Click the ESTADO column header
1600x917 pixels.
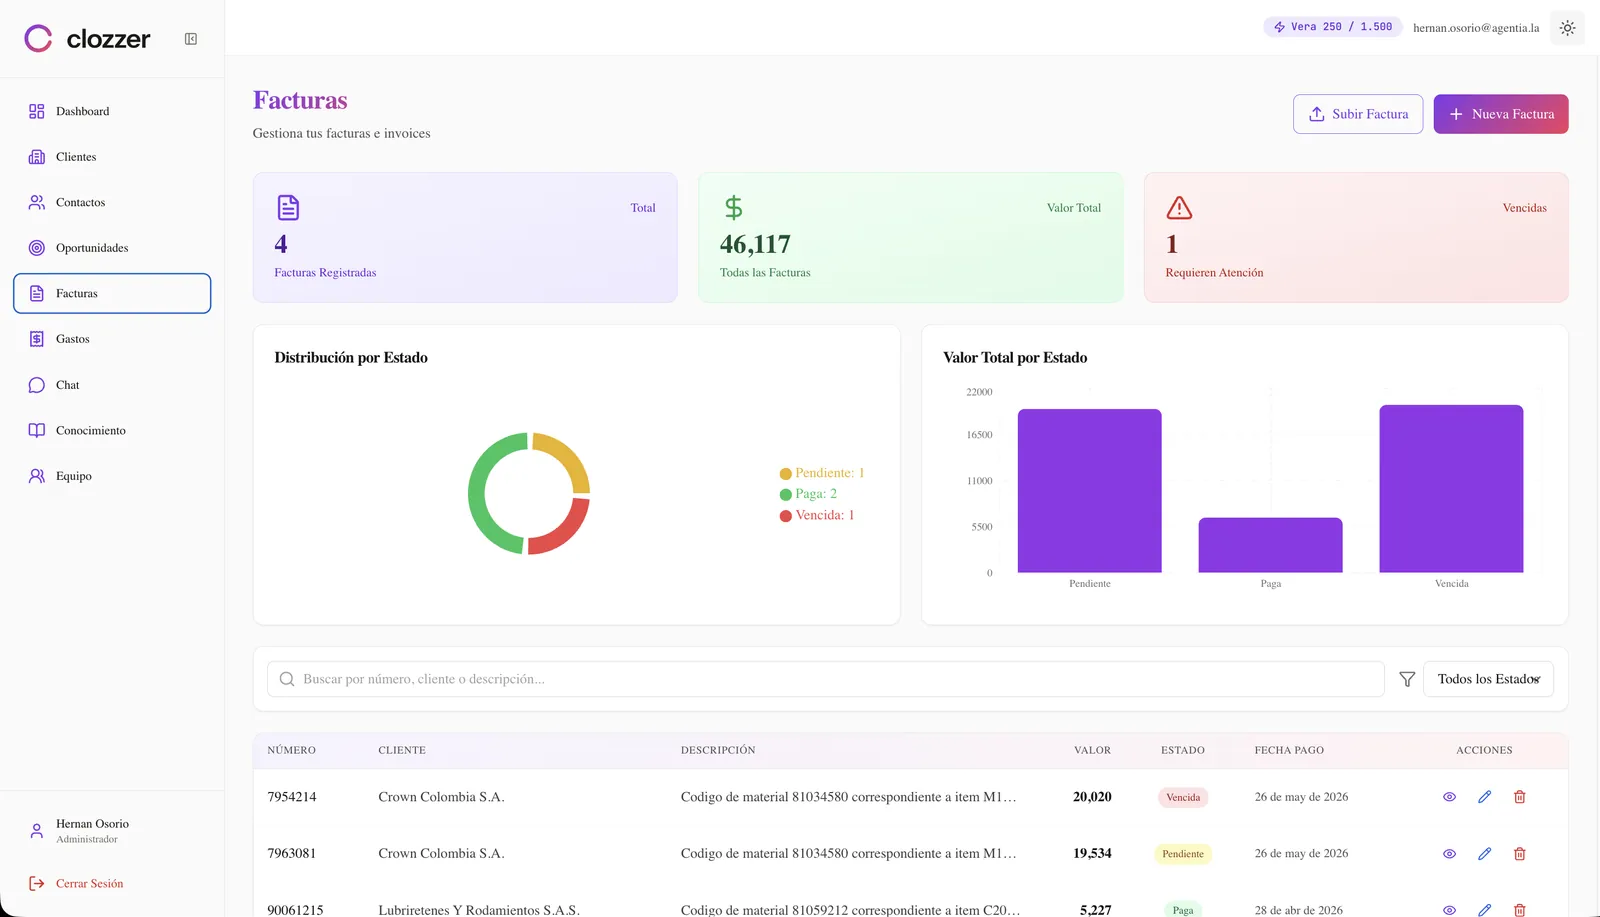[1182, 750]
